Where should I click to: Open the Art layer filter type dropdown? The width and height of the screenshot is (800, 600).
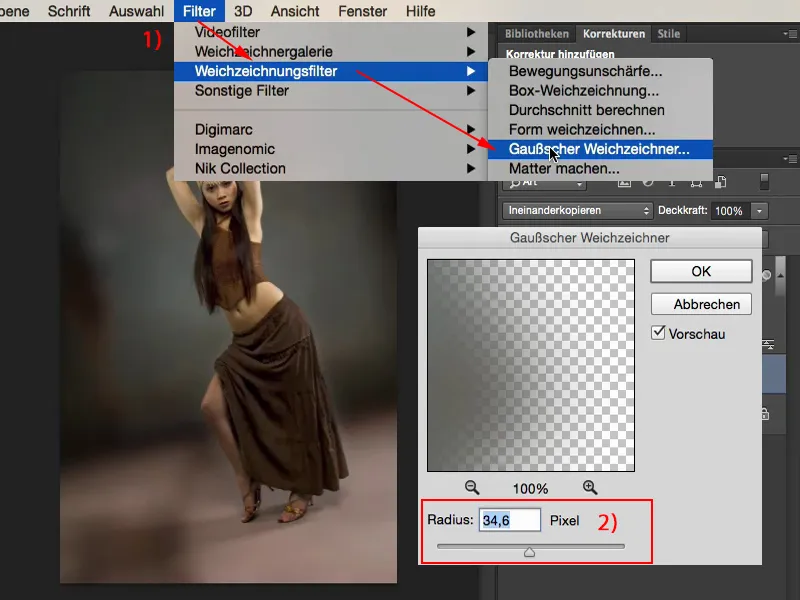point(544,183)
